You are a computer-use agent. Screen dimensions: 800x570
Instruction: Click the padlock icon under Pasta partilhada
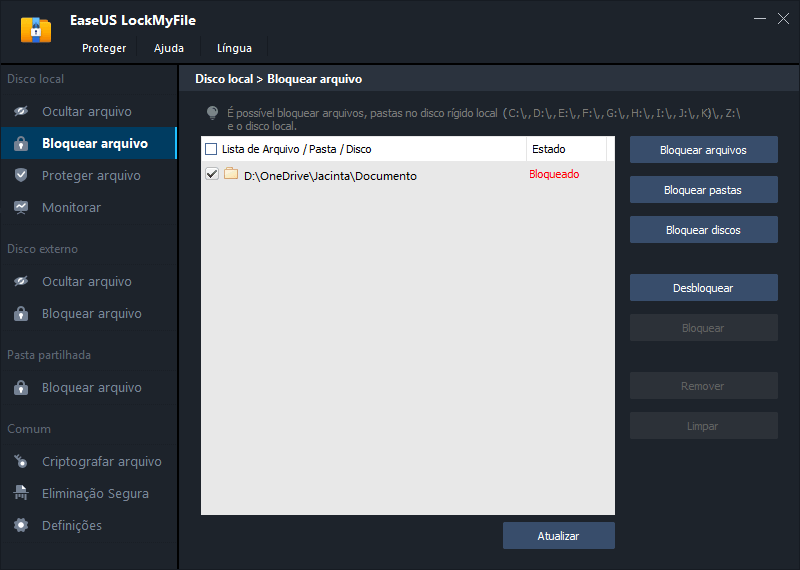click(x=21, y=387)
